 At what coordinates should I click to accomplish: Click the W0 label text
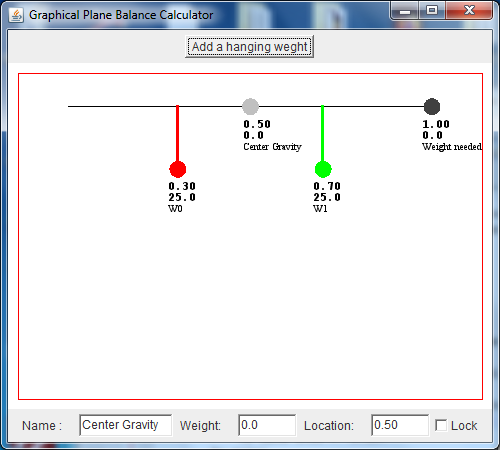(175, 209)
